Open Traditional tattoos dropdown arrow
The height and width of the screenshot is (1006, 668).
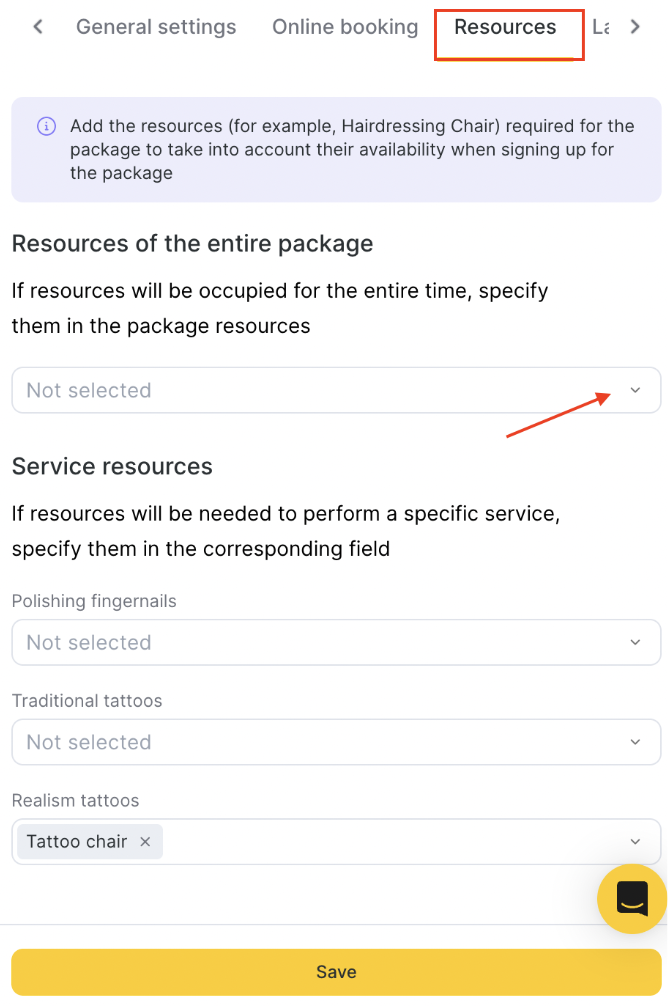pos(635,742)
